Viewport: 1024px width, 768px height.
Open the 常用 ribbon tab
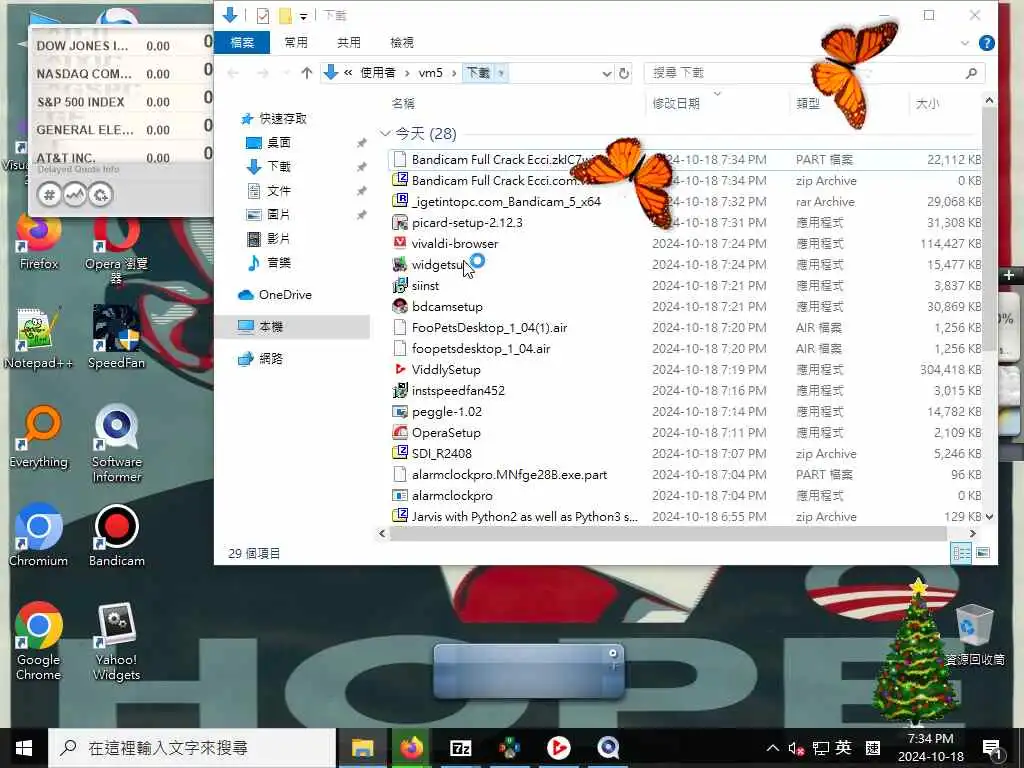296,42
